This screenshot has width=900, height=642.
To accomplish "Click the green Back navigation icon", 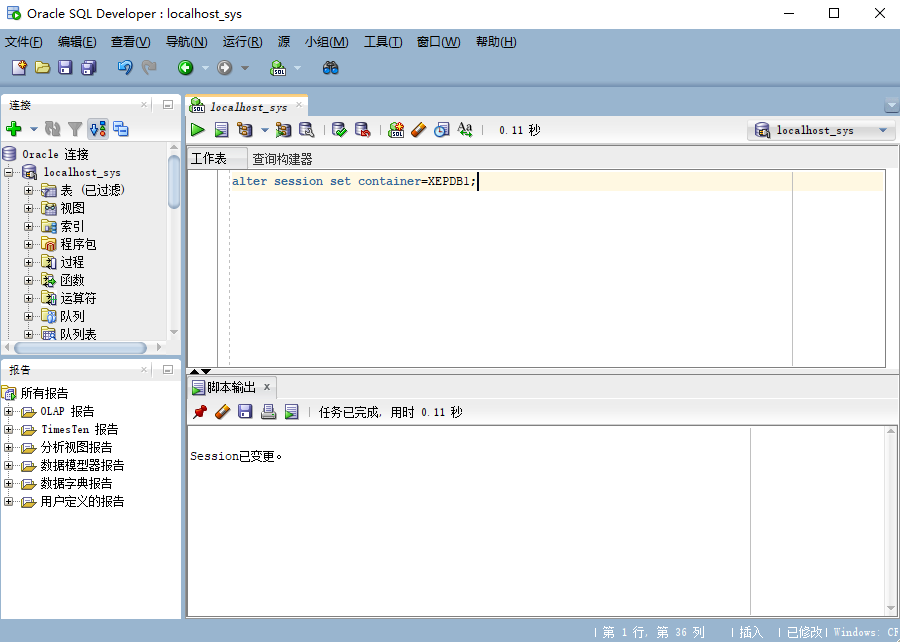I will click(x=185, y=68).
